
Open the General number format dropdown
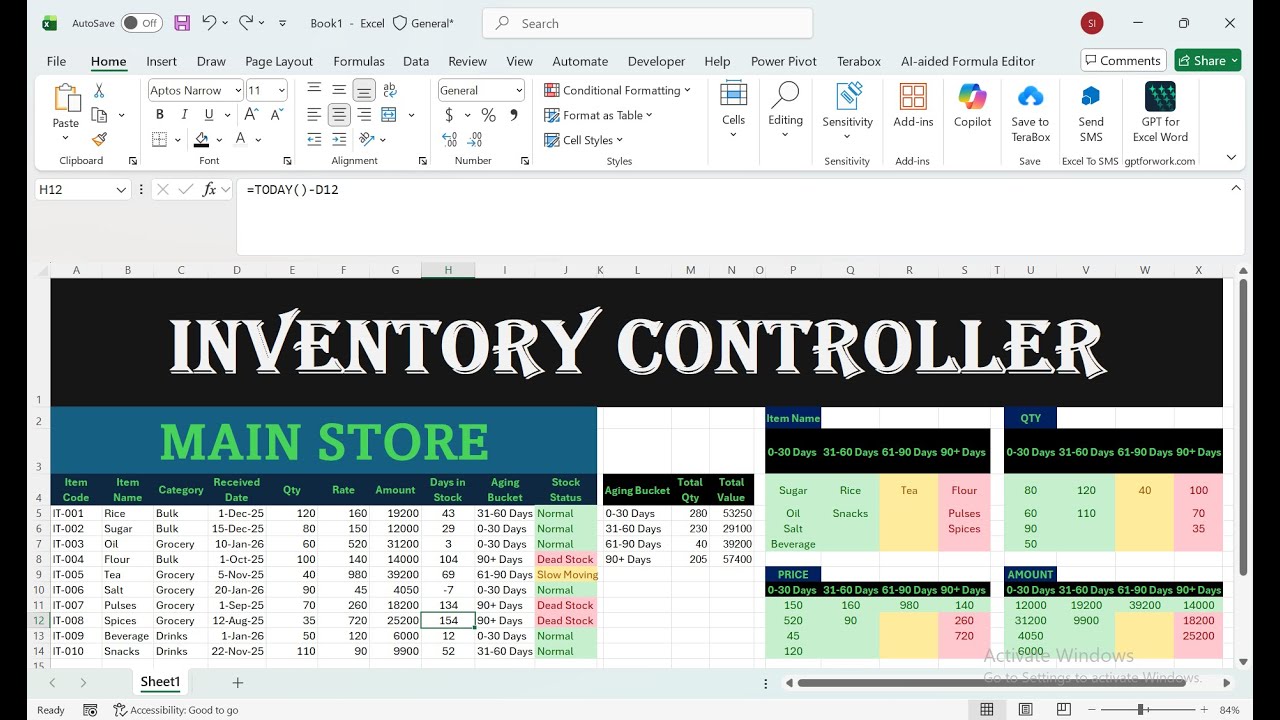(x=519, y=90)
